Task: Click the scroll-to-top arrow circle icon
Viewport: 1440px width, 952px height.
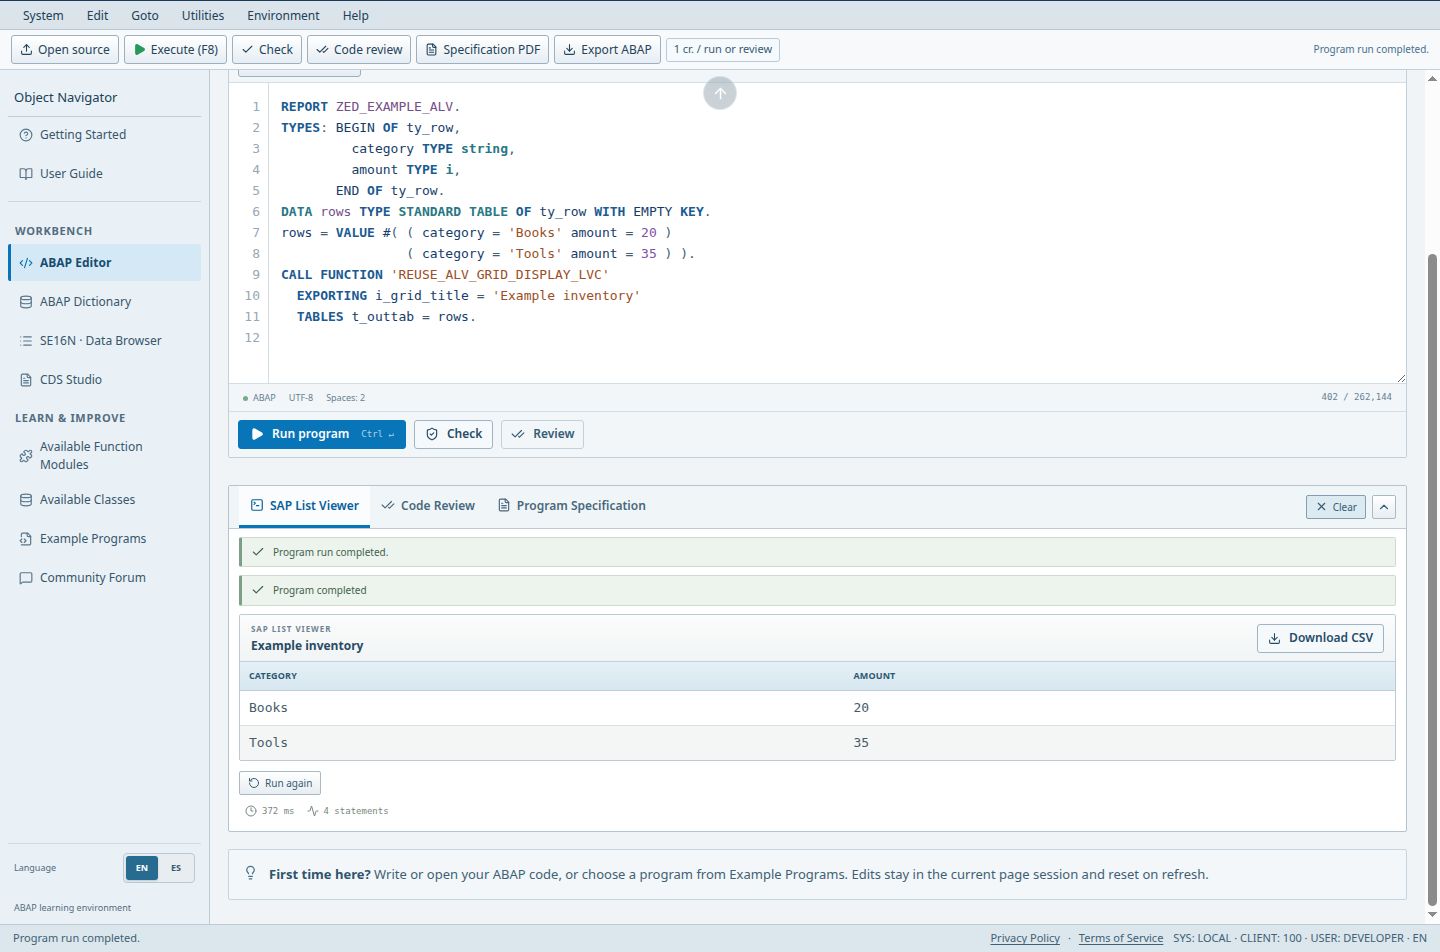Action: (x=720, y=93)
